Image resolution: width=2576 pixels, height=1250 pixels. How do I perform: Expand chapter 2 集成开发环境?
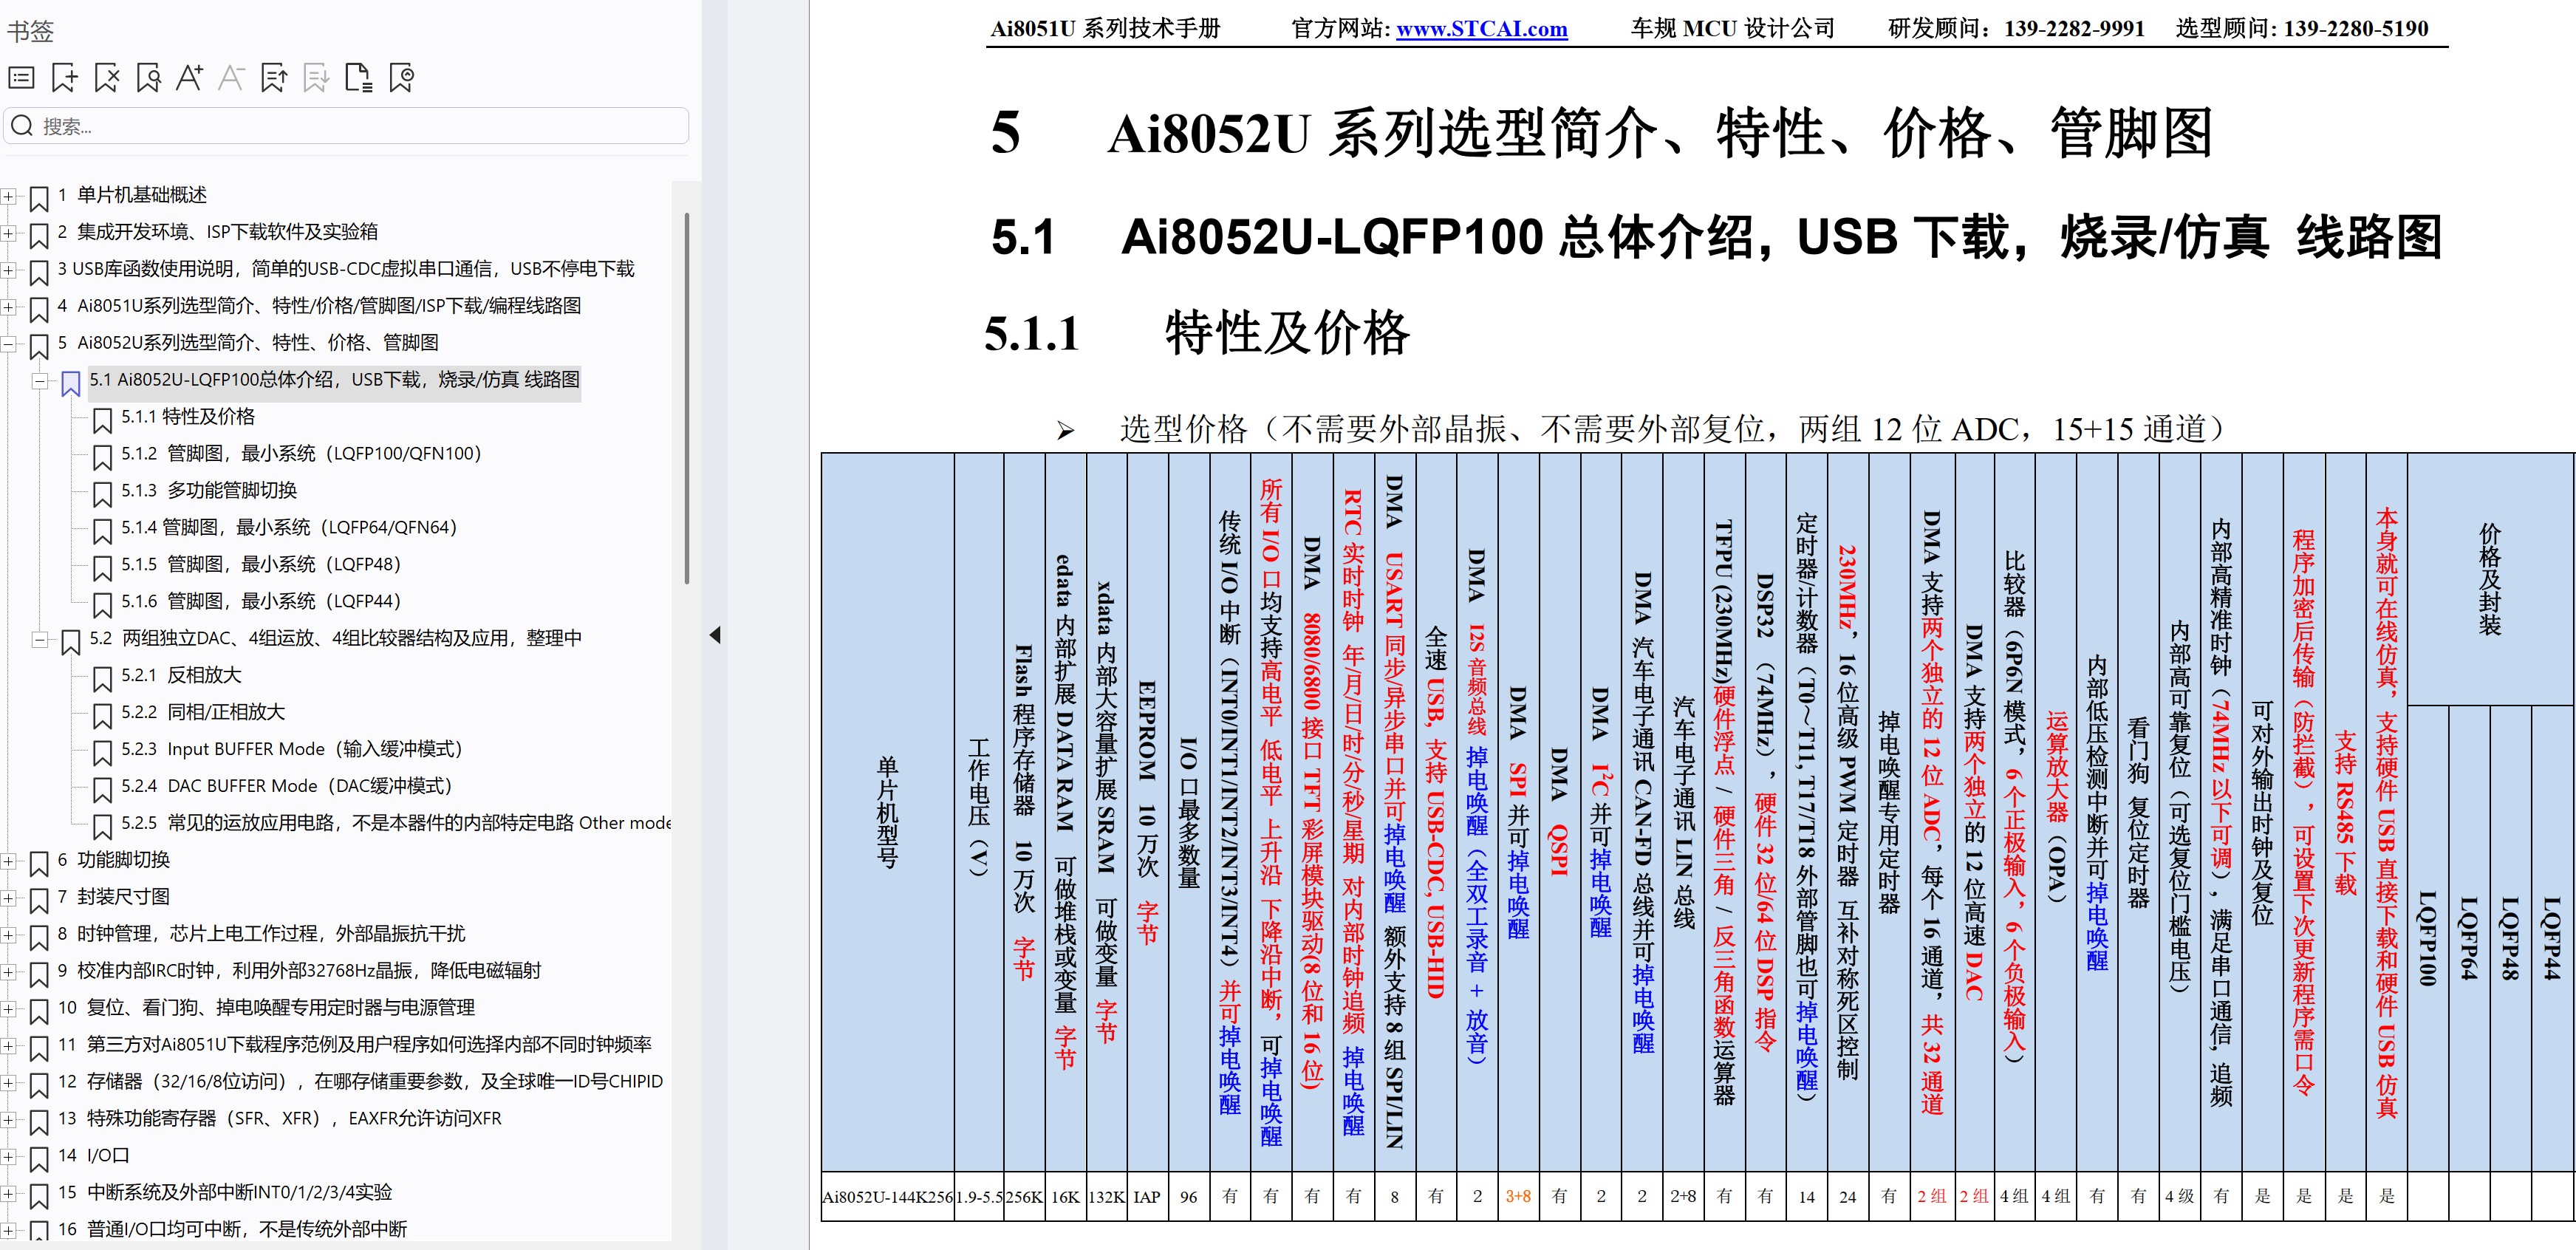click(8, 233)
